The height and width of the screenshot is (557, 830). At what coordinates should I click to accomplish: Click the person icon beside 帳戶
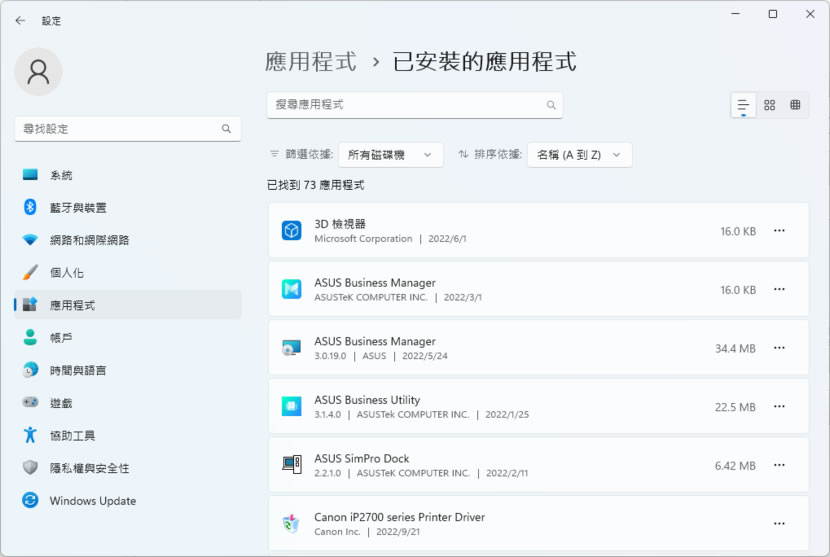tap(30, 337)
